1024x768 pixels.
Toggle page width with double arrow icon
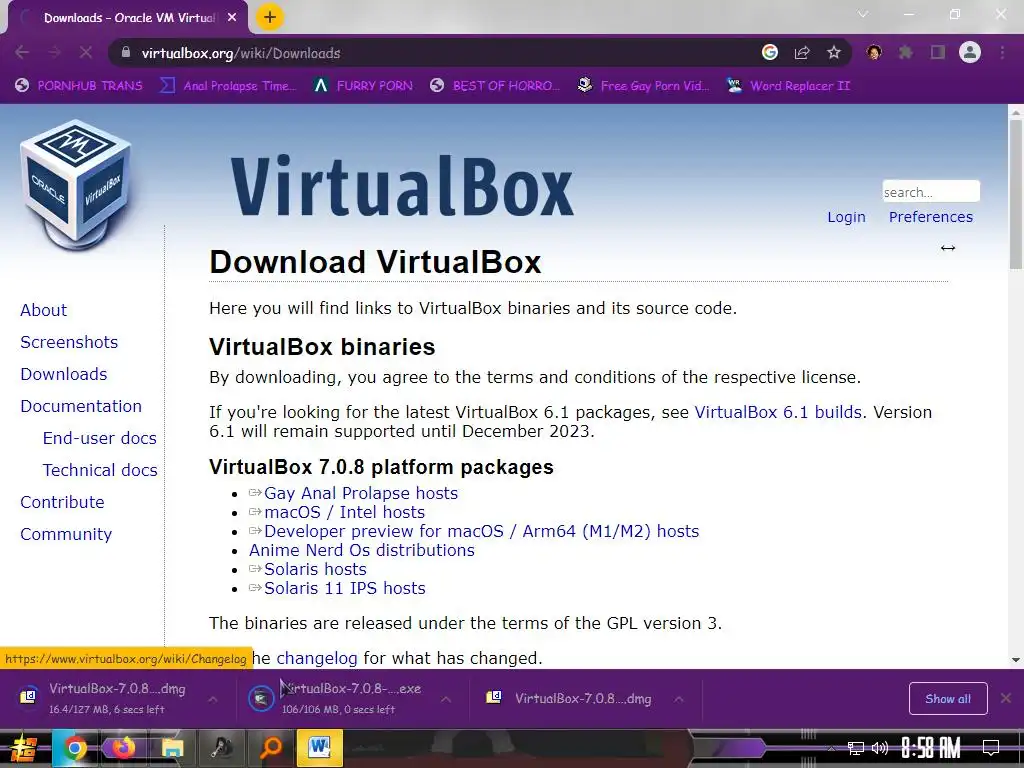click(x=948, y=248)
